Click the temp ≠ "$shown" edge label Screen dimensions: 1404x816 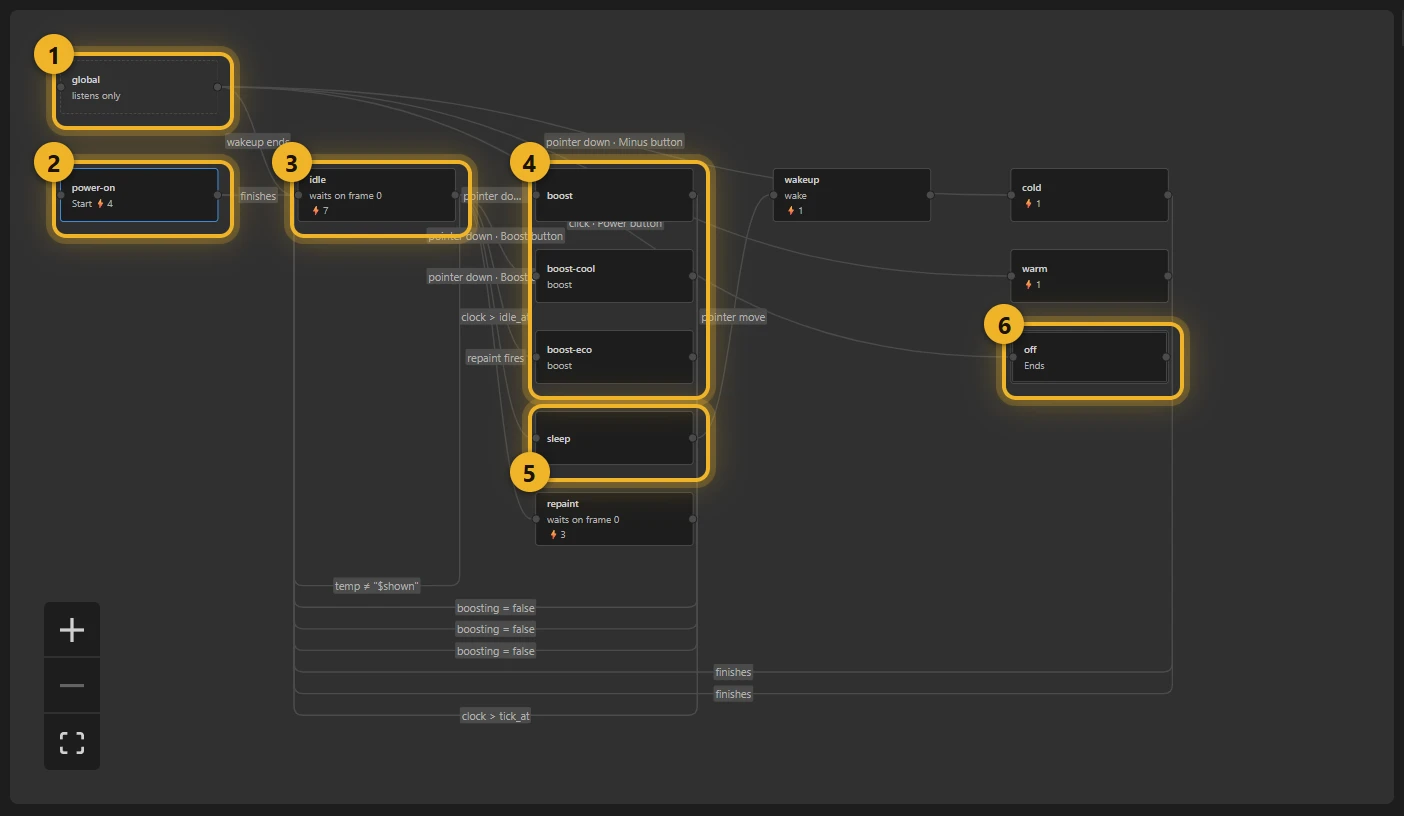[376, 586]
